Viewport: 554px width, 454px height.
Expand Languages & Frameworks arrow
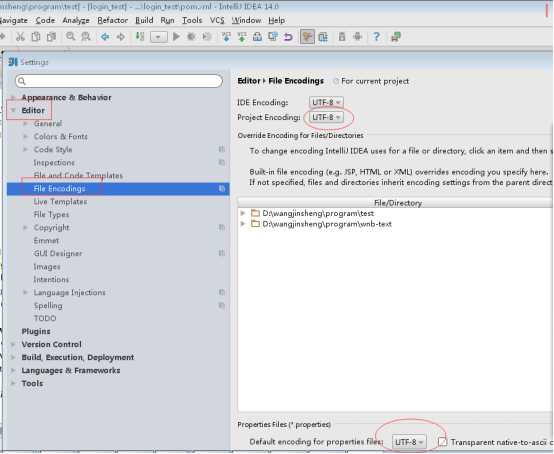coord(13,370)
